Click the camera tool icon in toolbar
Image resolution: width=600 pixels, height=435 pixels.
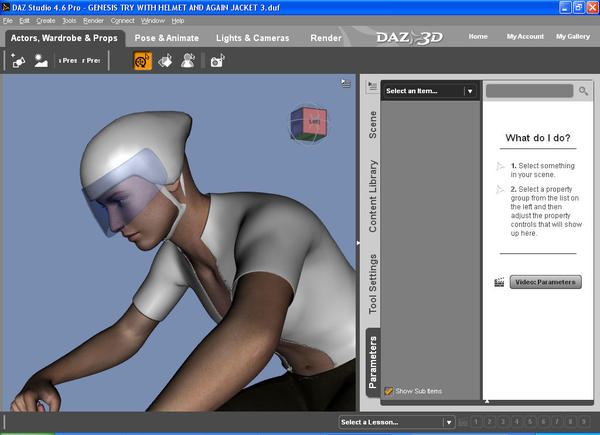[x=217, y=61]
